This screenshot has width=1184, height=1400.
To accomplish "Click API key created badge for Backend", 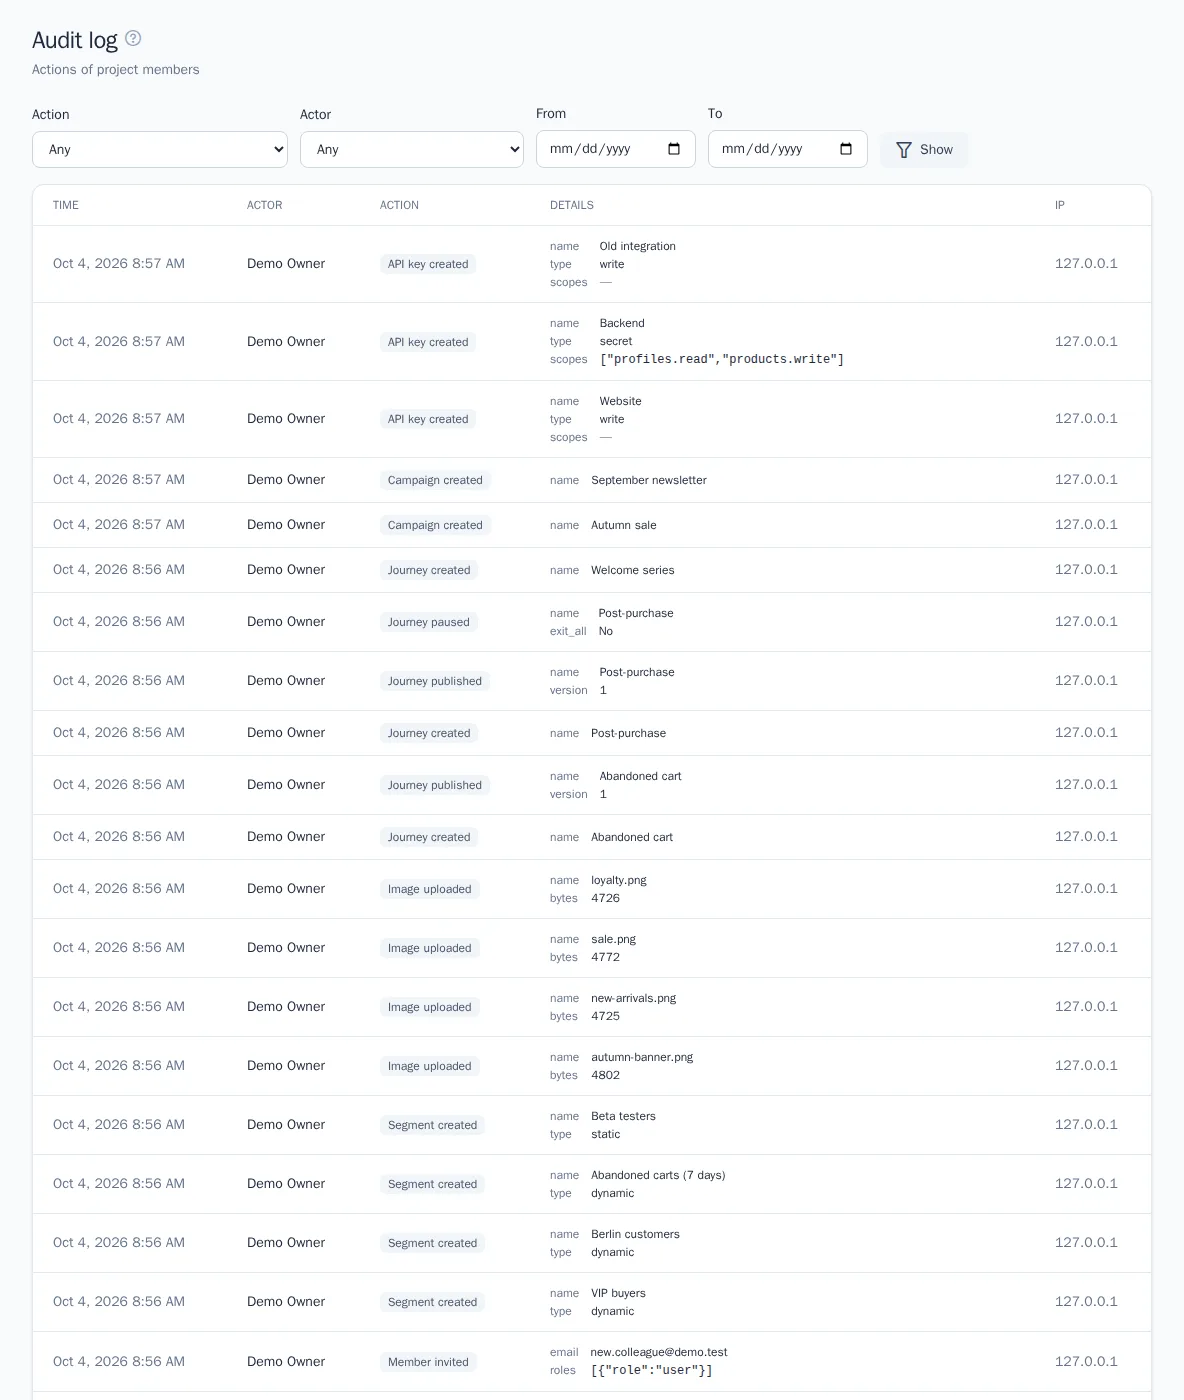I will [428, 342].
